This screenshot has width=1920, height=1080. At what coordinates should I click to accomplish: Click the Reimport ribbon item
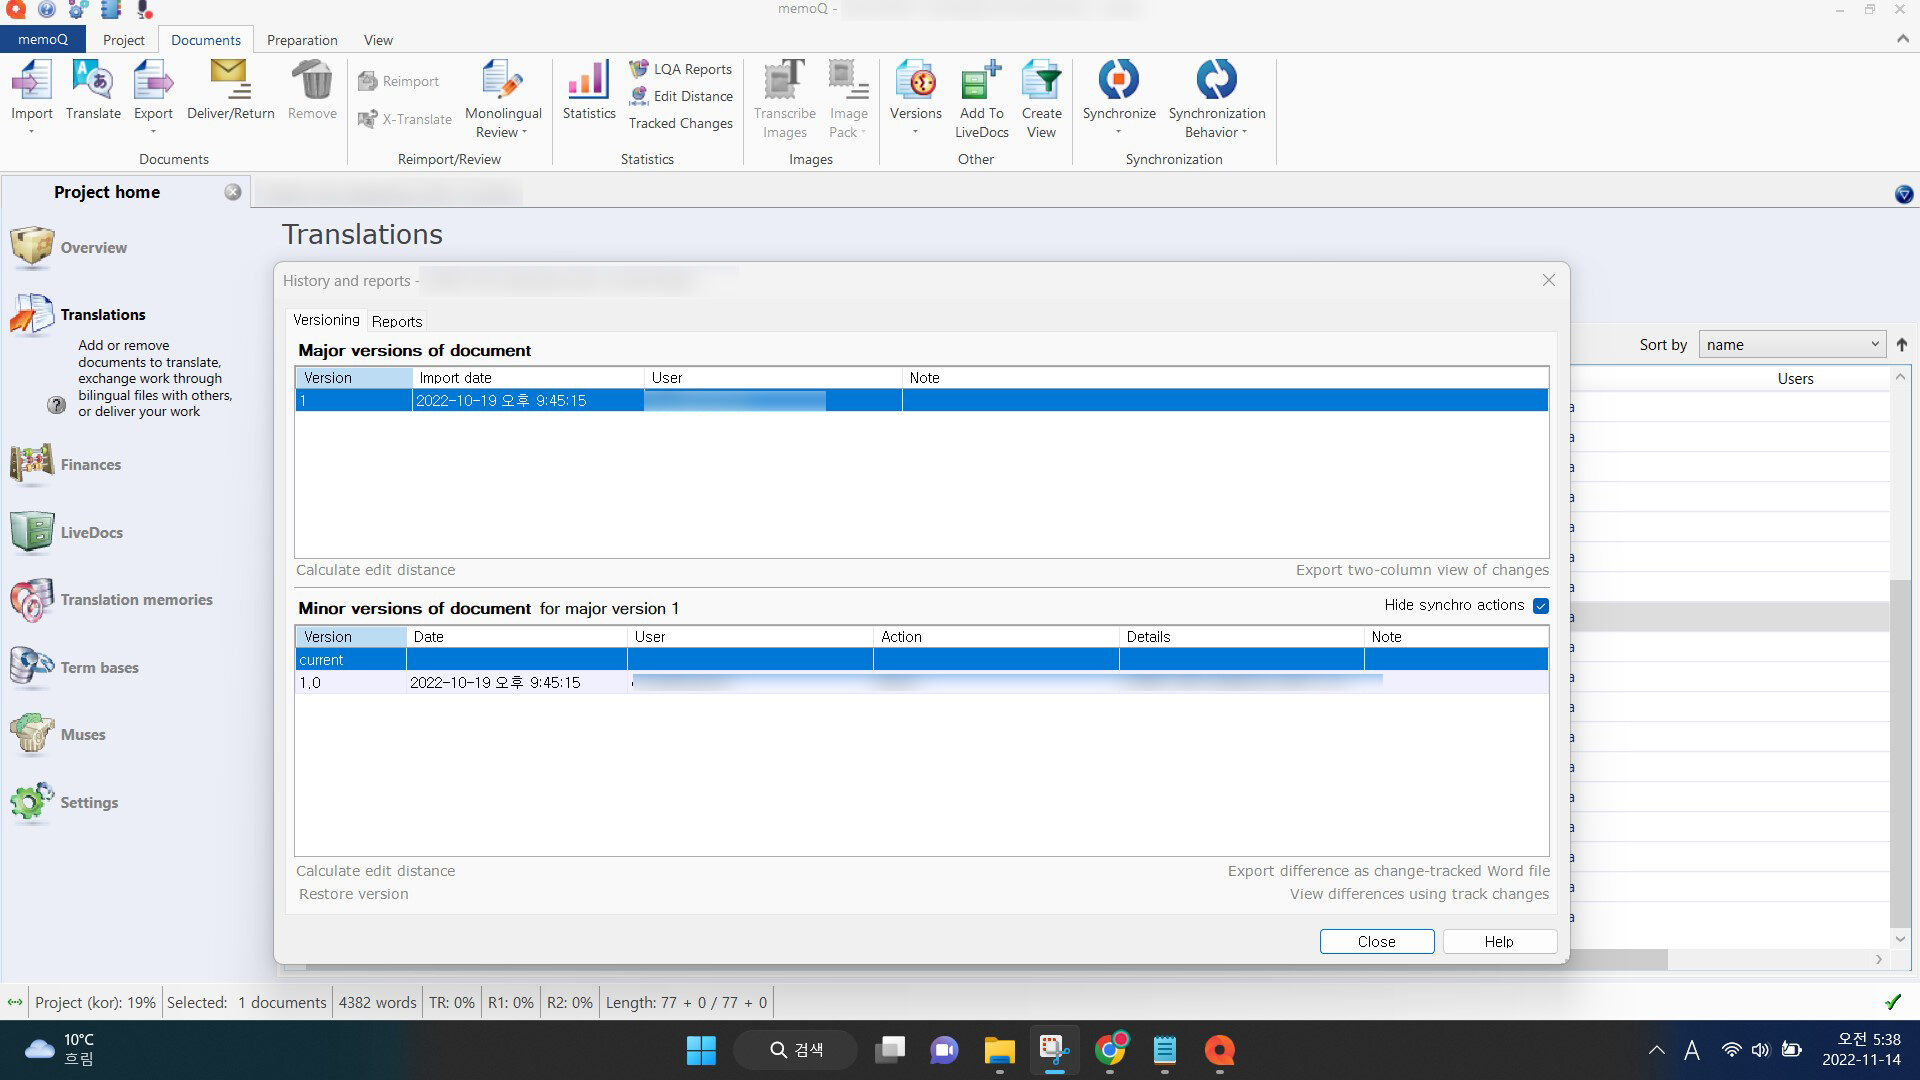[x=399, y=81]
